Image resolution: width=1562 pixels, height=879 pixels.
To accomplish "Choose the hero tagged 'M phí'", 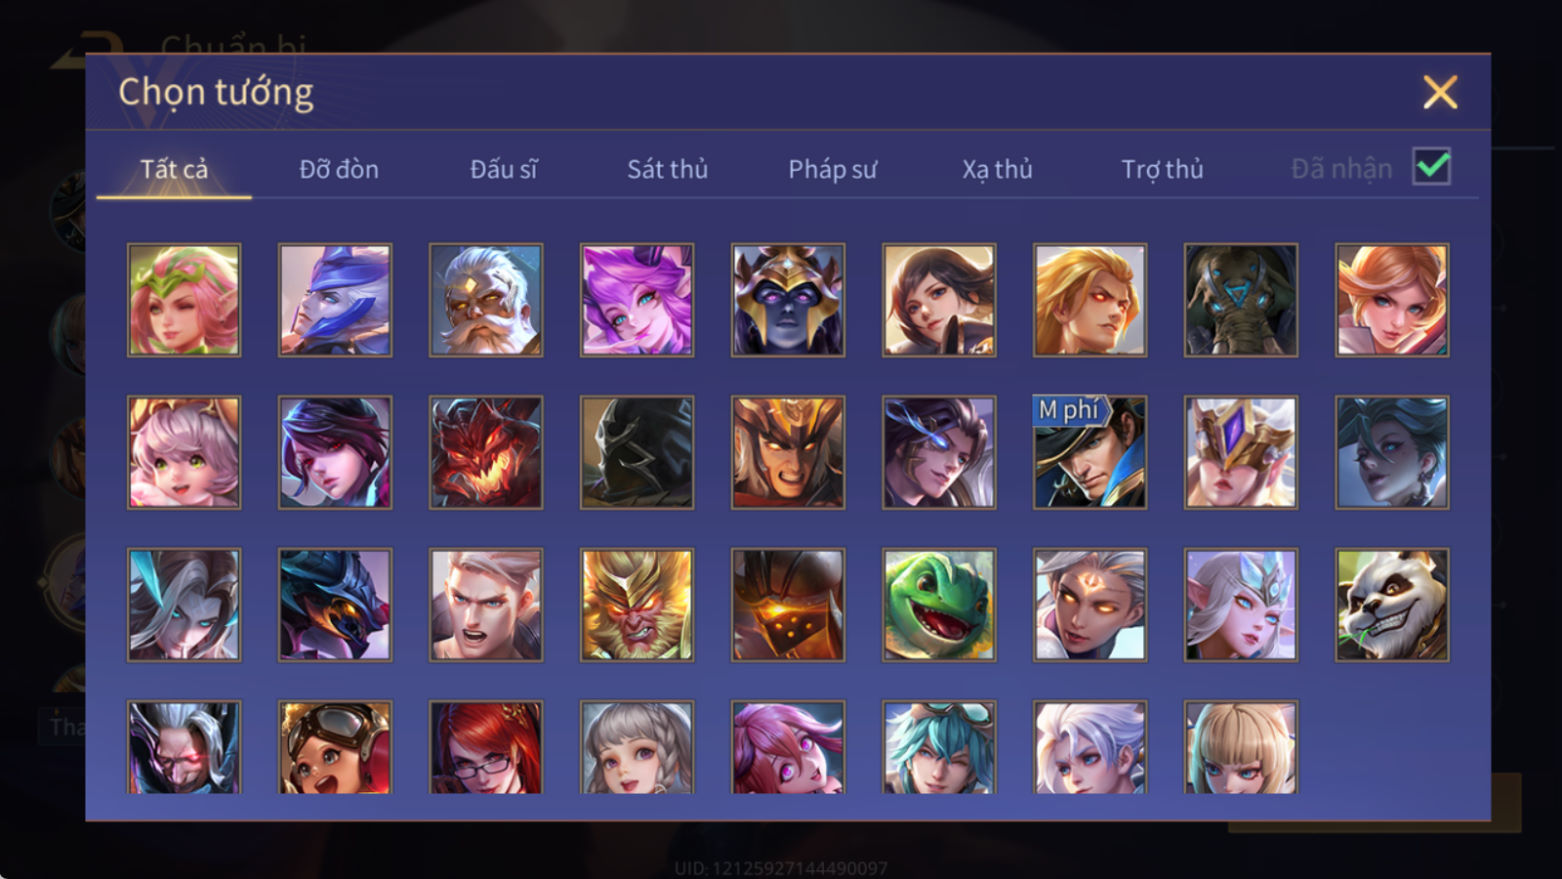I will click(x=1090, y=452).
